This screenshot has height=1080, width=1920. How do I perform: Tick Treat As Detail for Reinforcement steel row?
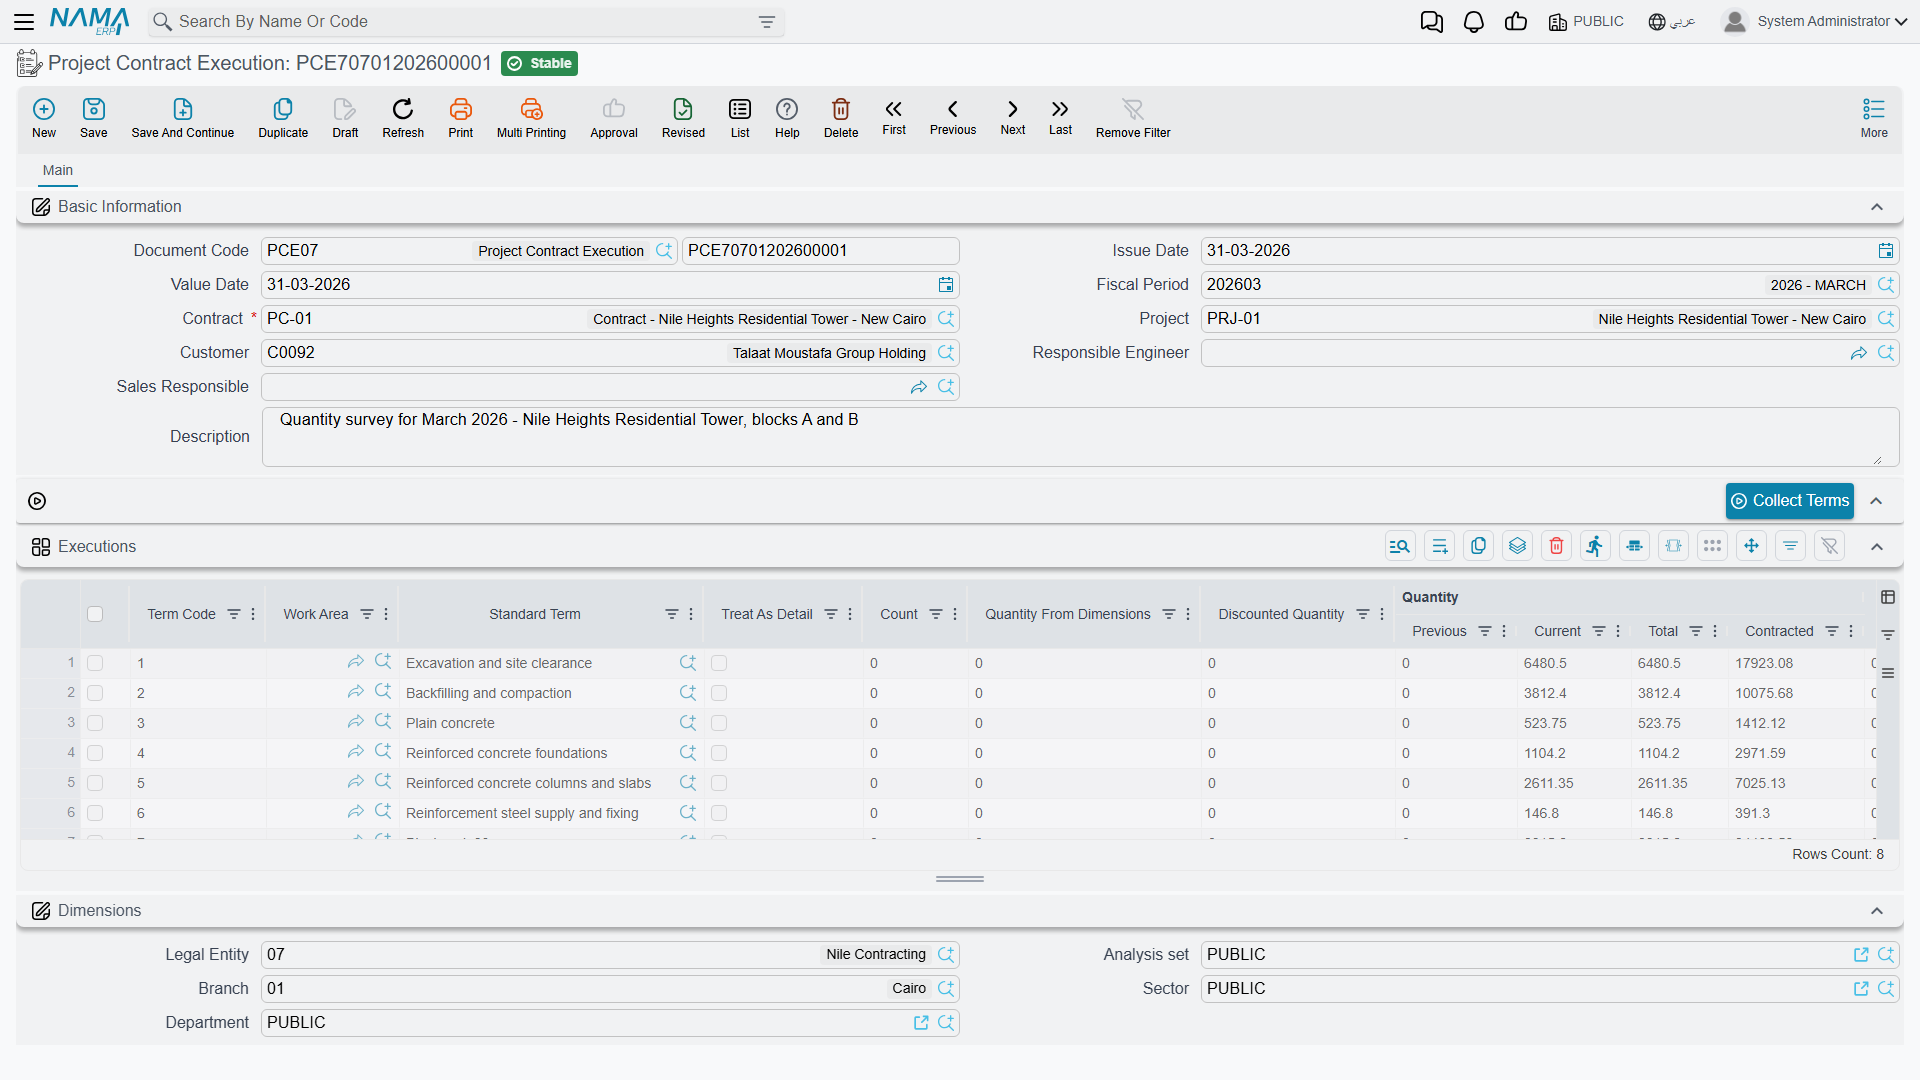(719, 813)
